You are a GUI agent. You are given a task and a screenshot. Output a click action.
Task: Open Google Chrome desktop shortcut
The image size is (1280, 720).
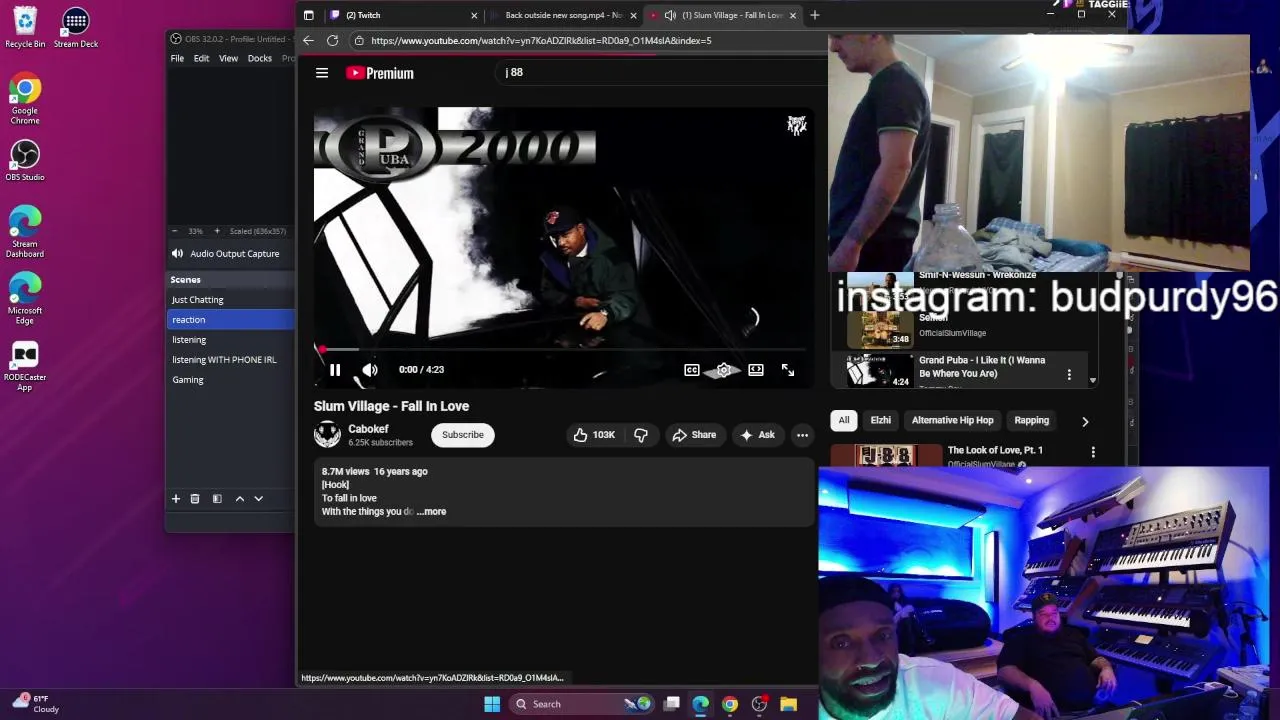[25, 99]
